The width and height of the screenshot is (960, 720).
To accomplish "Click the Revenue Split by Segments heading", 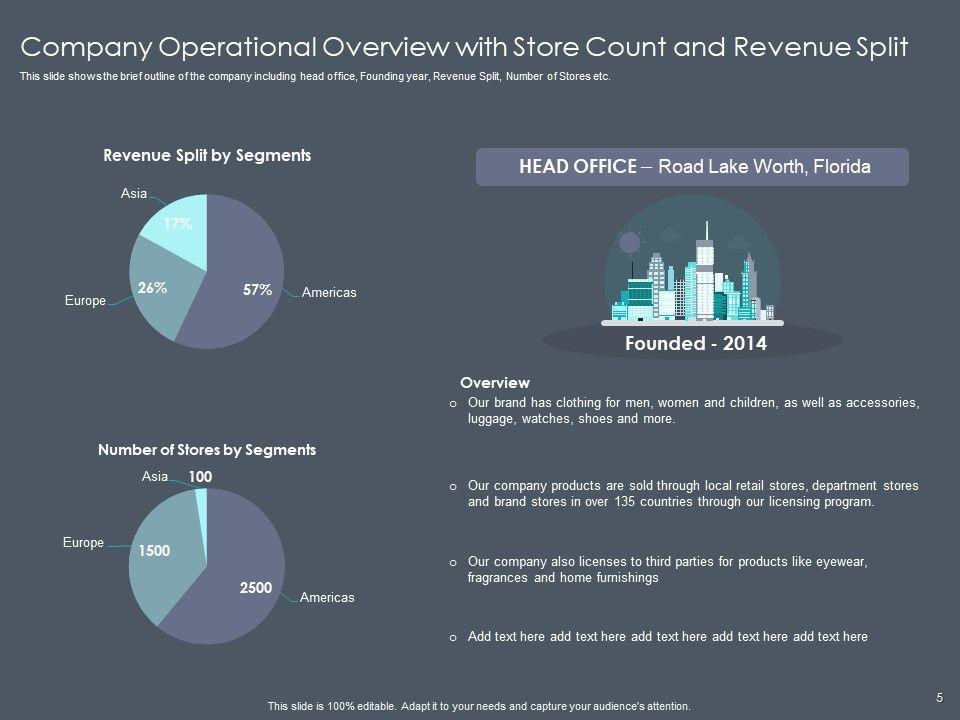I will click(x=207, y=156).
